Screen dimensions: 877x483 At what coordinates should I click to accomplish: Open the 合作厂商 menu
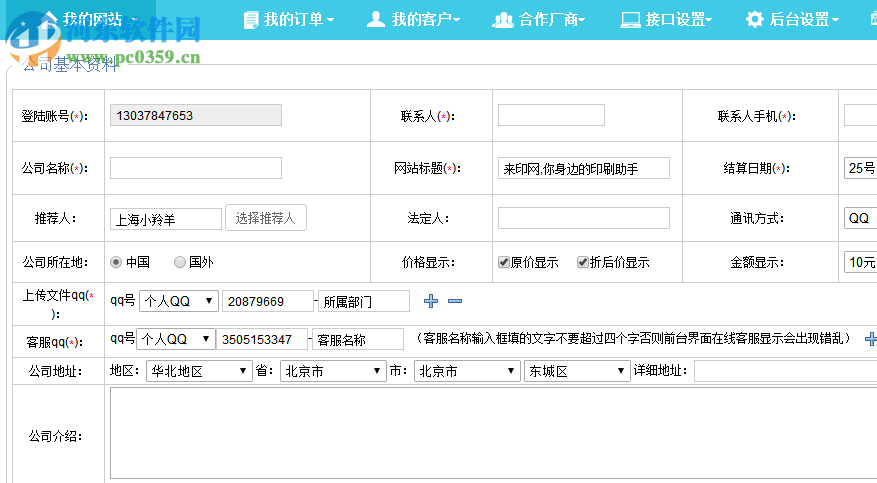pyautogui.click(x=539, y=20)
